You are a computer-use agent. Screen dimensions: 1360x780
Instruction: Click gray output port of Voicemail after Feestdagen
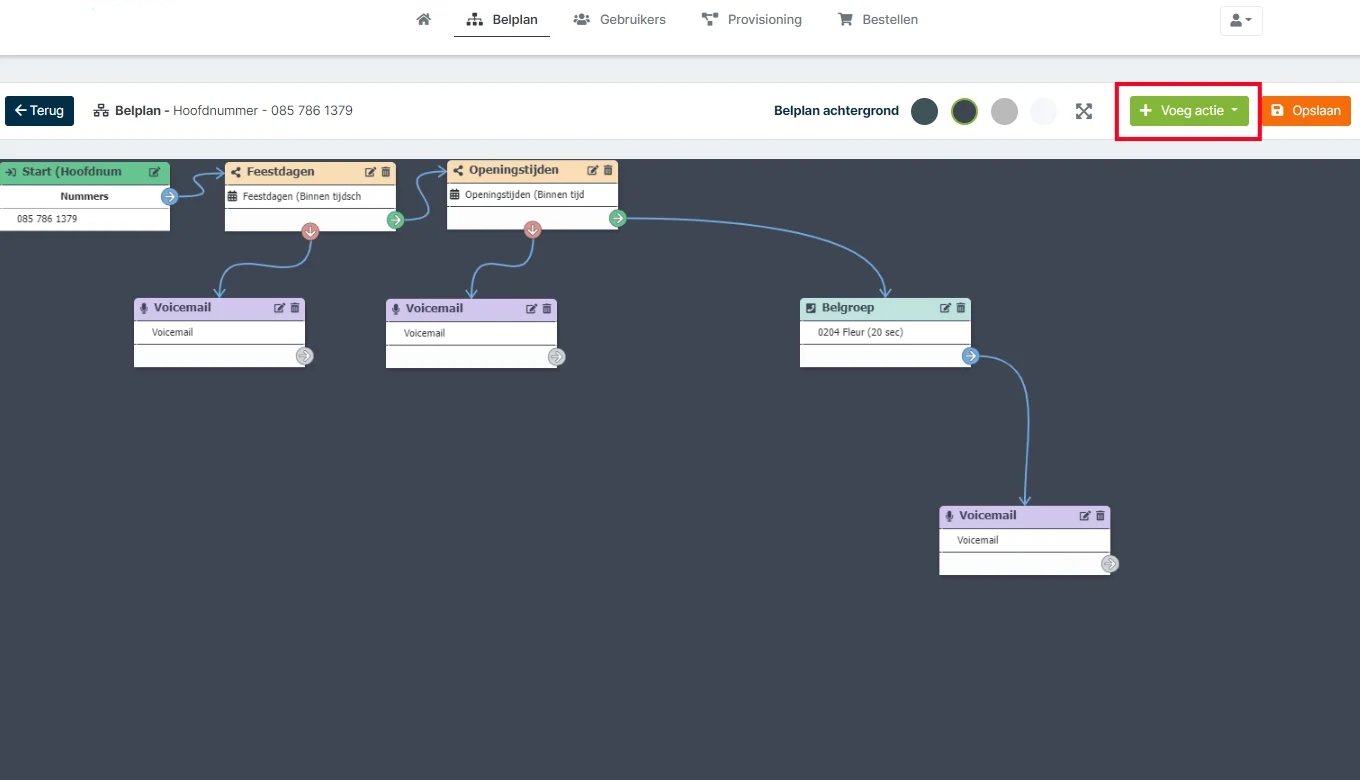(304, 356)
